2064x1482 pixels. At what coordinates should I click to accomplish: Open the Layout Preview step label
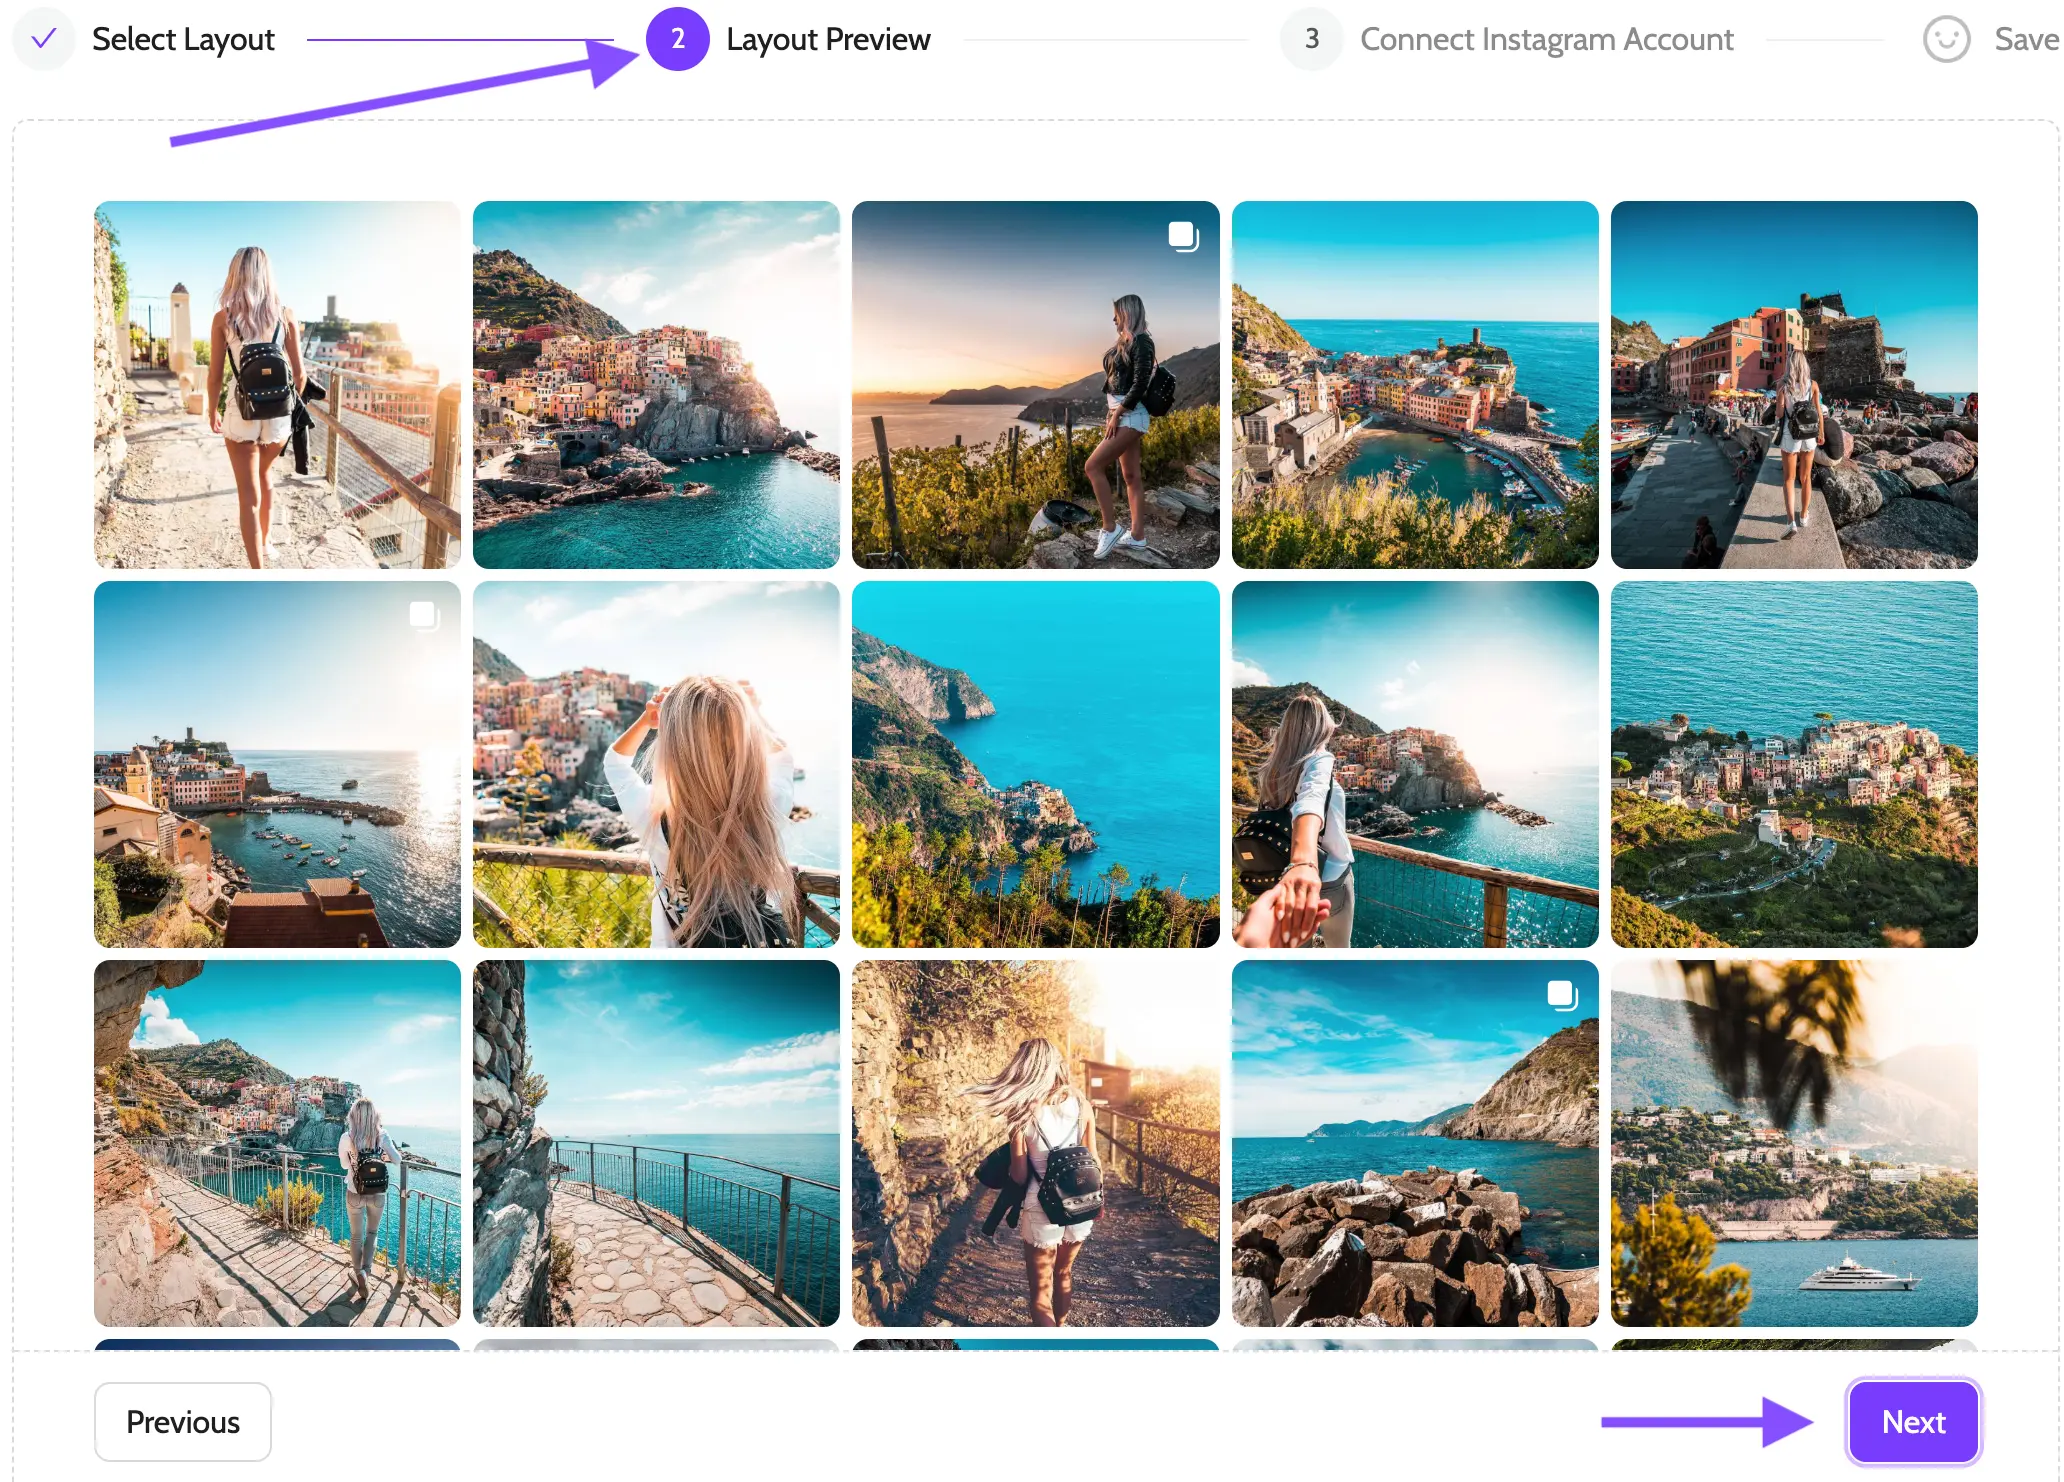click(x=828, y=40)
